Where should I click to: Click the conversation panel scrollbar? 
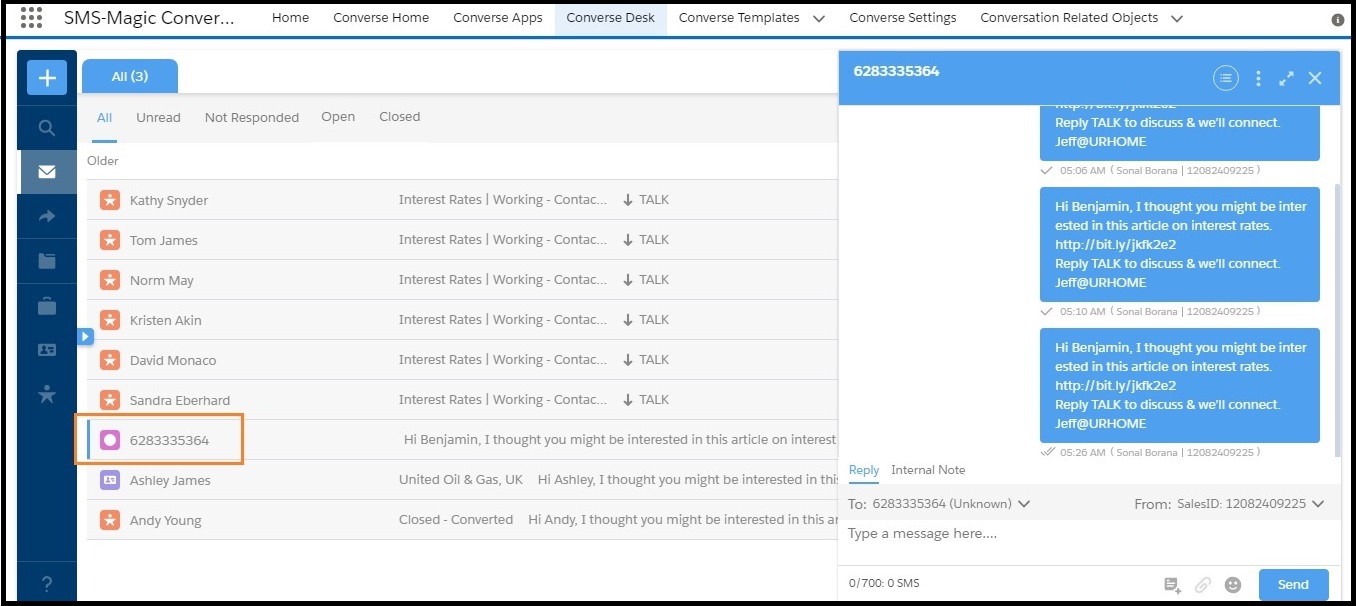(1336, 320)
